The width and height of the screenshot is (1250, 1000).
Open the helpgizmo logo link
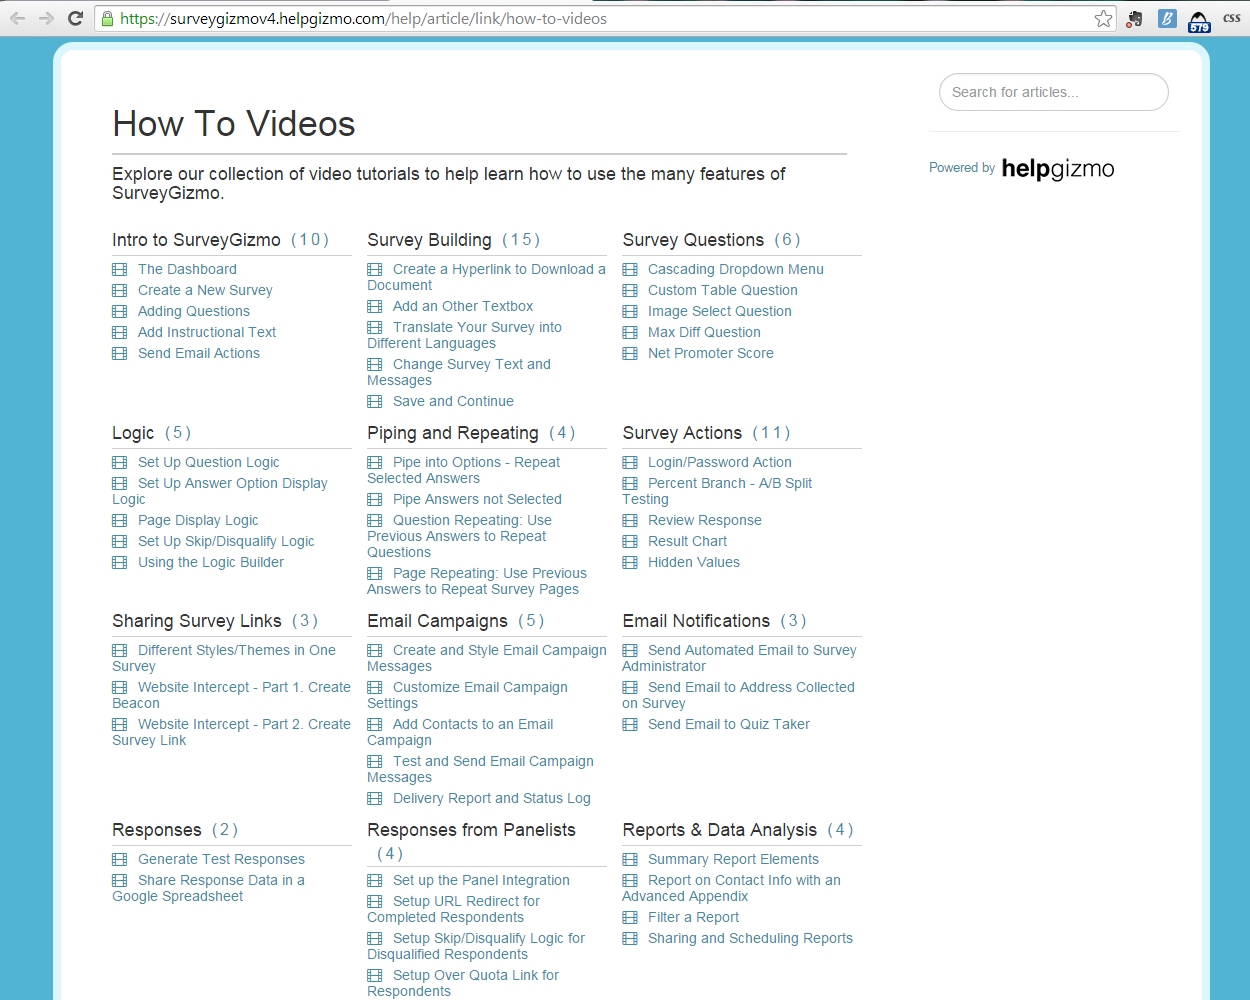click(x=1057, y=169)
